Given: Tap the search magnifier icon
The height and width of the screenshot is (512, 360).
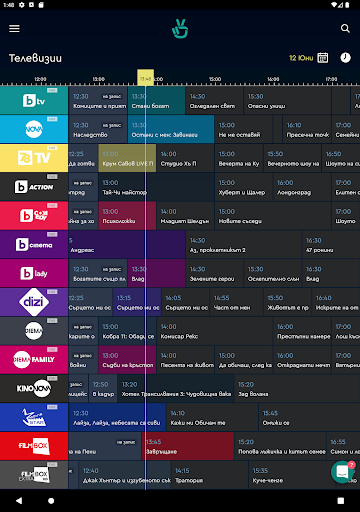Looking at the screenshot, I should click(x=345, y=29).
